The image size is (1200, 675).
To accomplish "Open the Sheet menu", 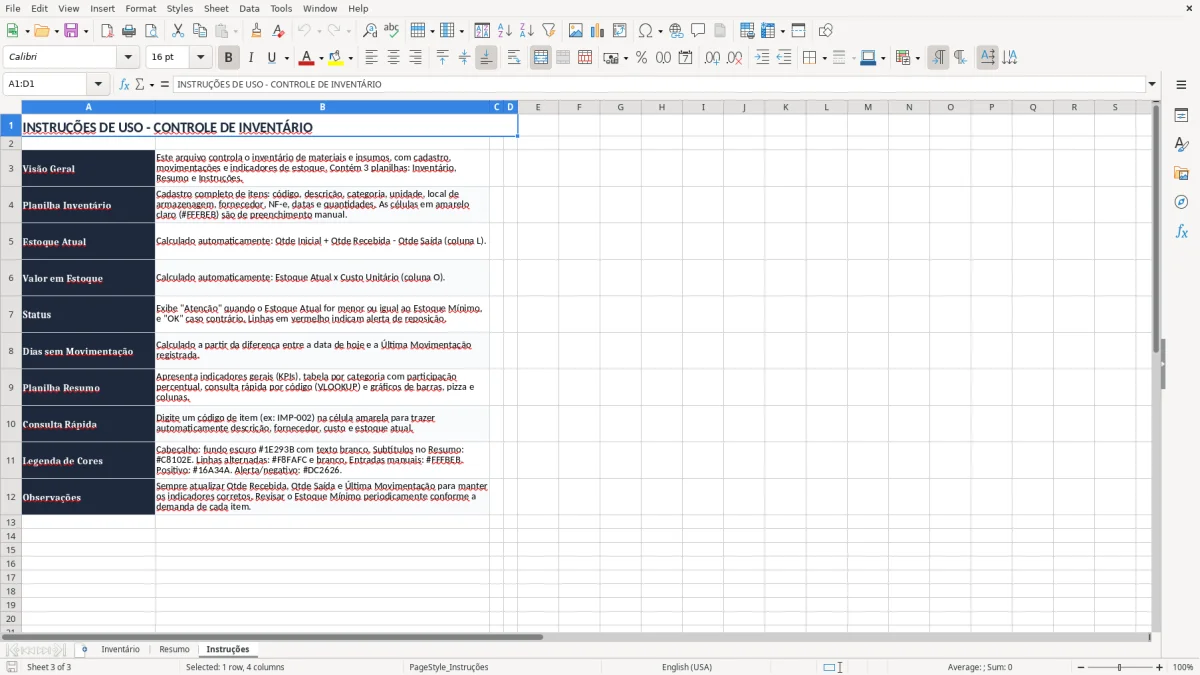I will 216,8.
